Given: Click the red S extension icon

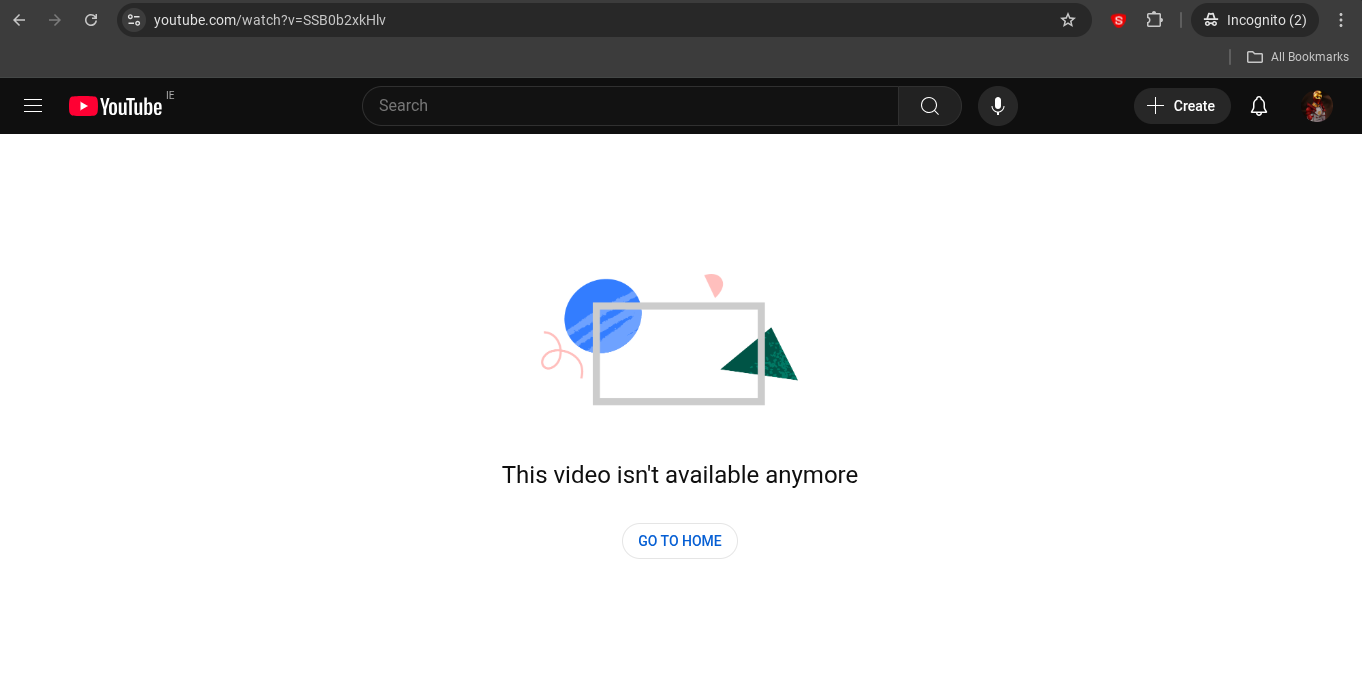Looking at the screenshot, I should 1118,20.
